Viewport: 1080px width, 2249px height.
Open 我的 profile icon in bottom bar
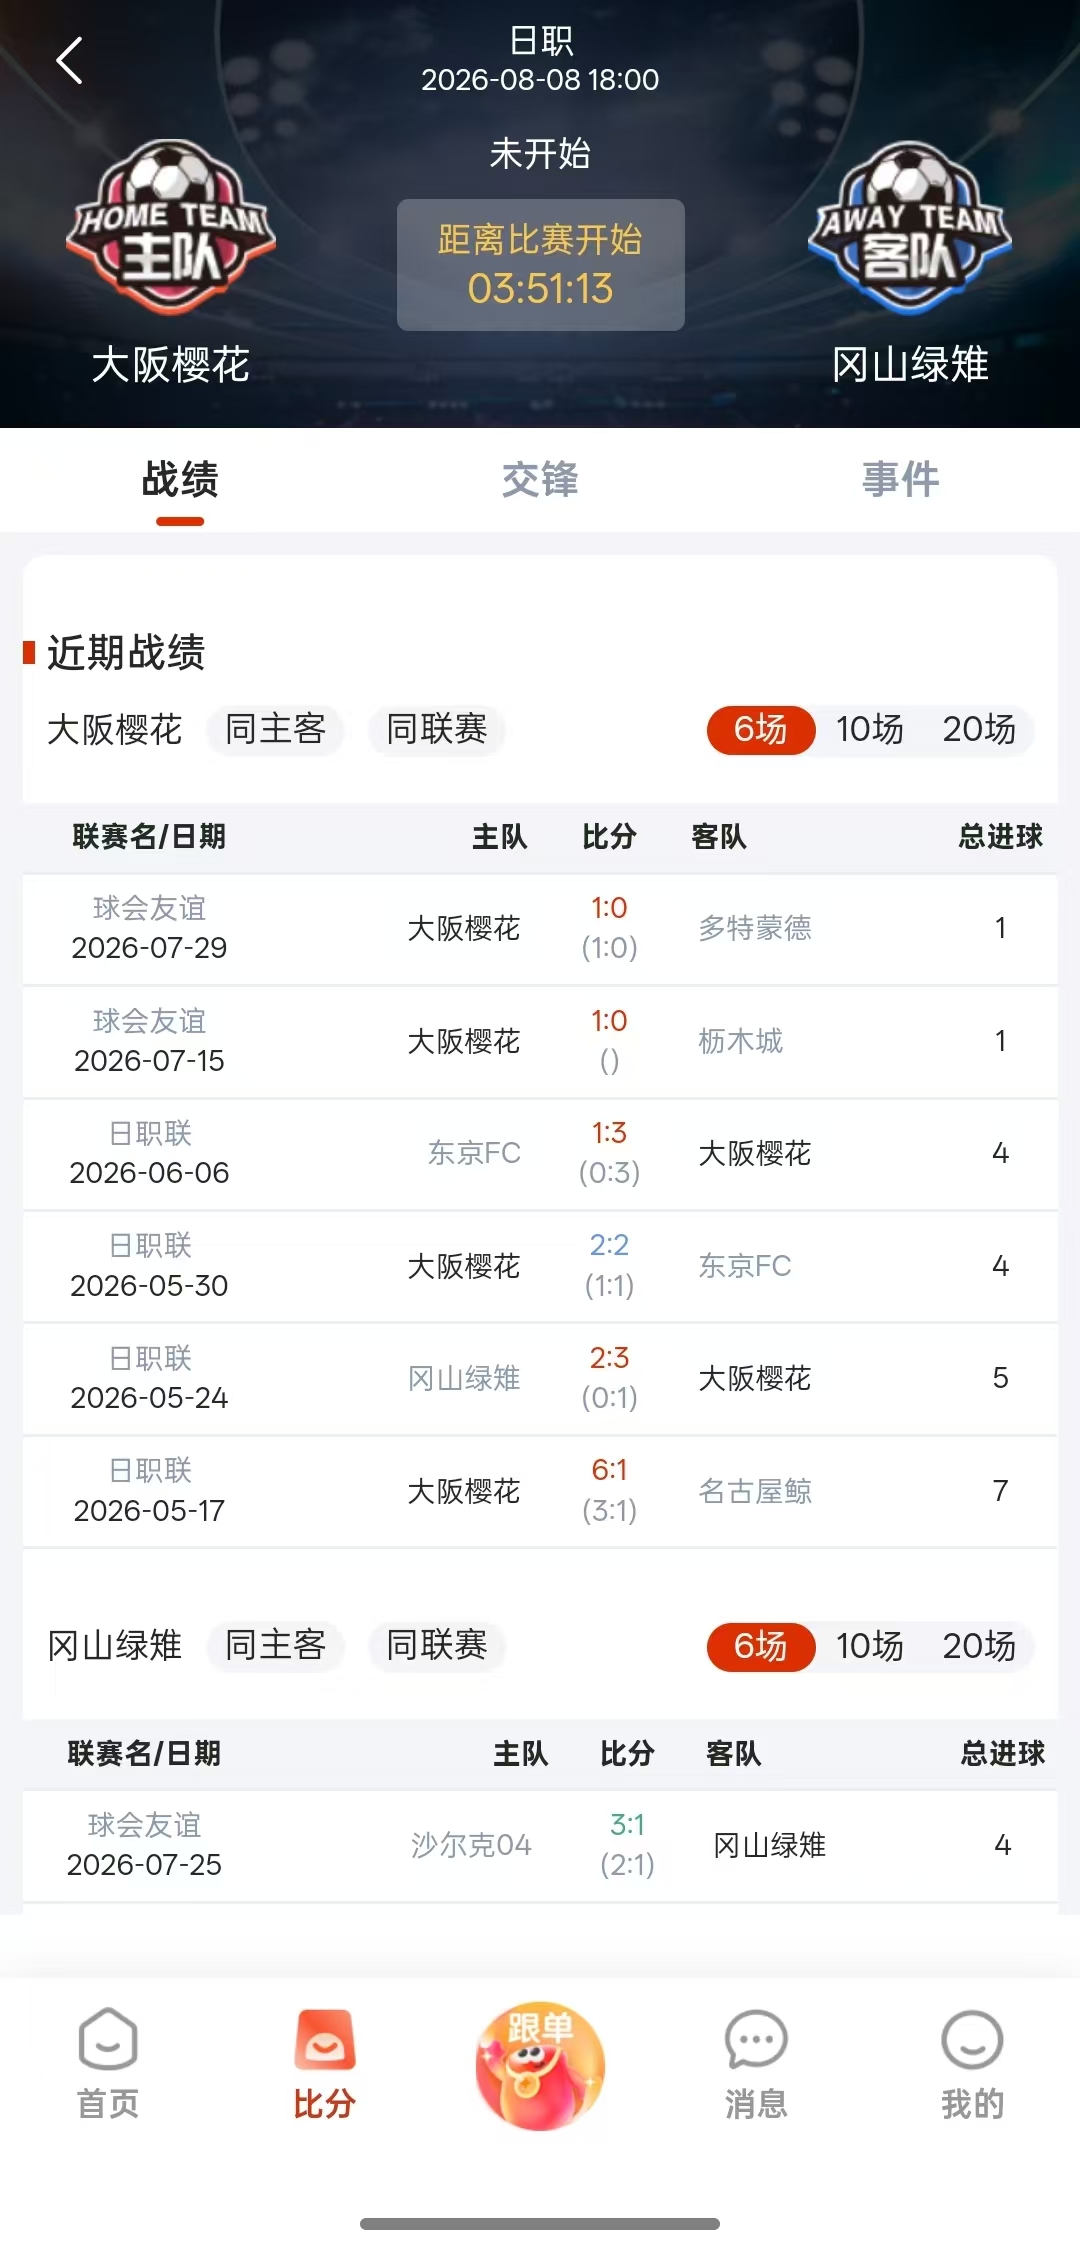click(x=972, y=2065)
